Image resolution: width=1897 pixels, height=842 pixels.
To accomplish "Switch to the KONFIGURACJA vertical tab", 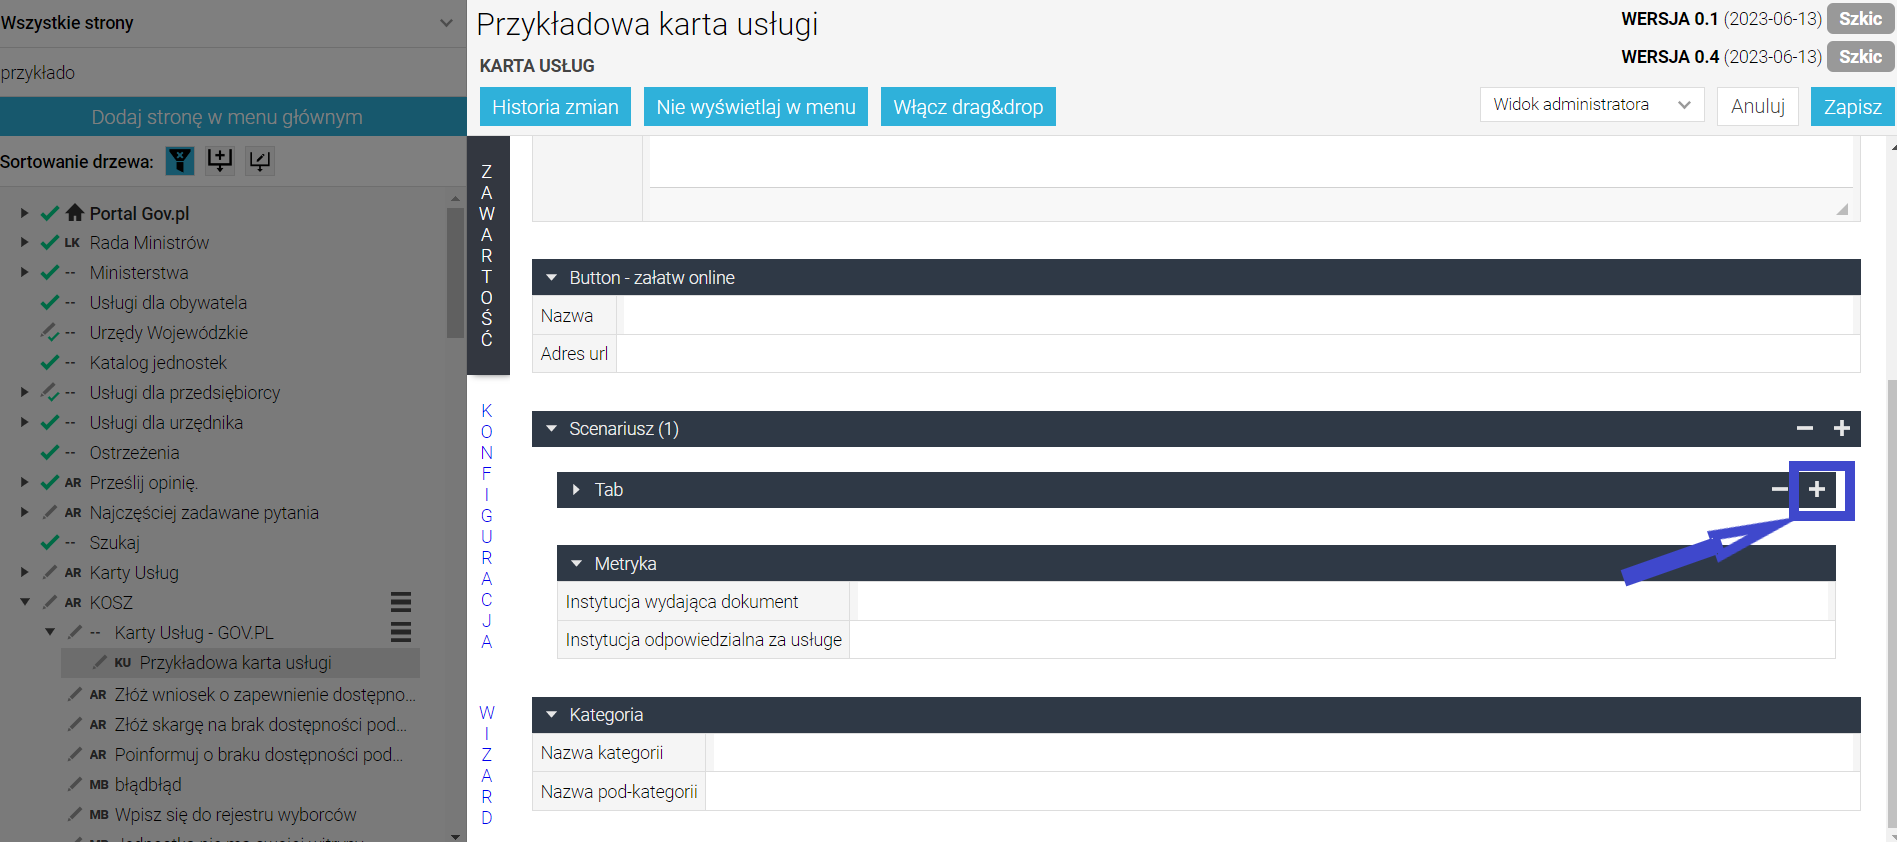I will click(487, 526).
